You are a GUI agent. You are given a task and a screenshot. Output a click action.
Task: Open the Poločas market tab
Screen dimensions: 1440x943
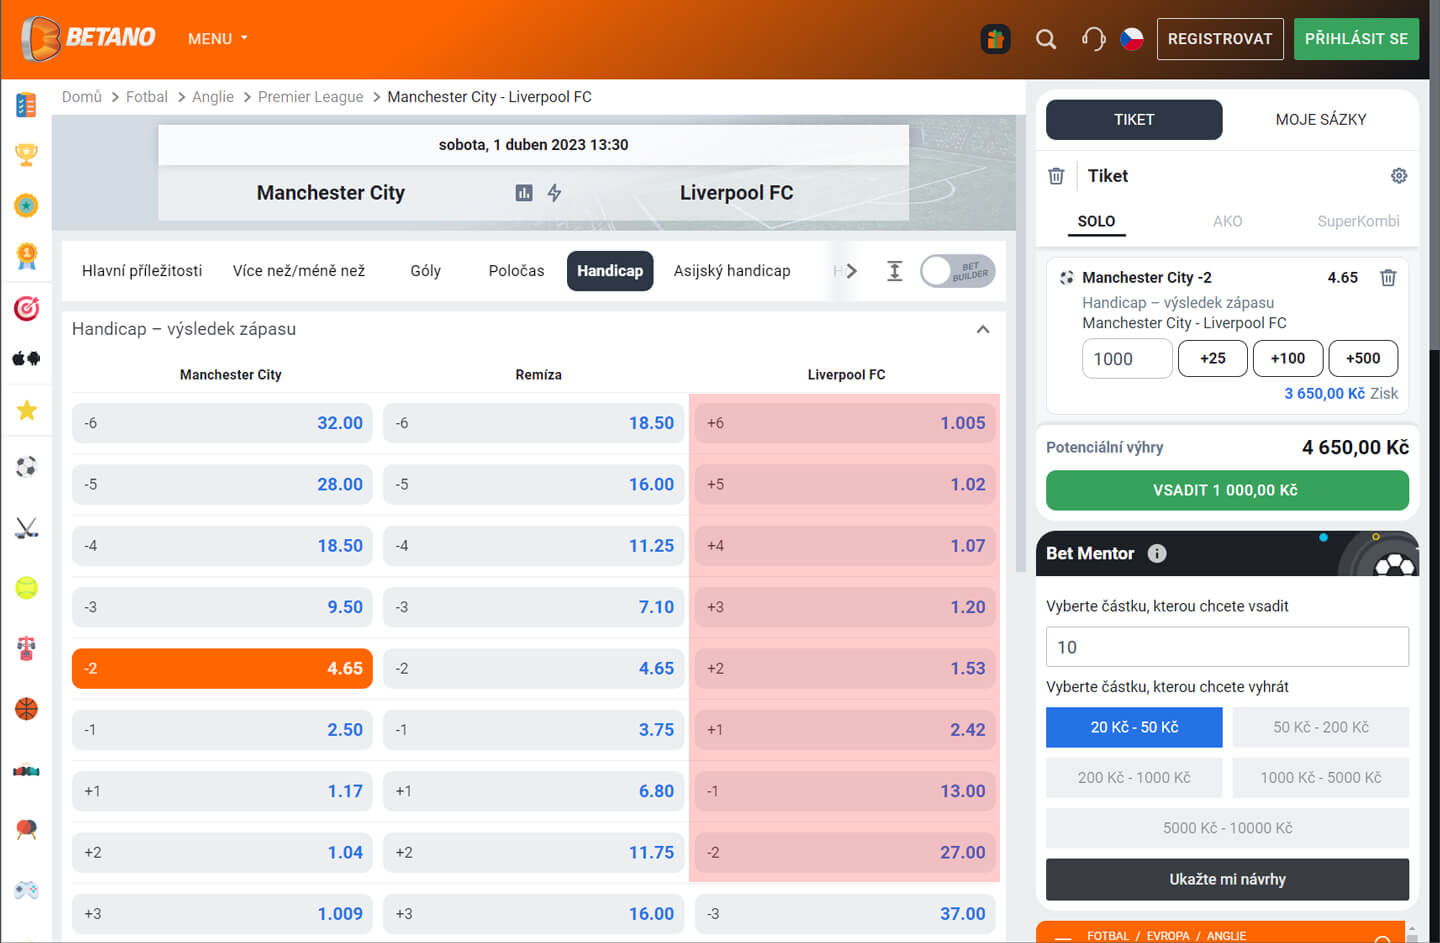click(x=516, y=271)
